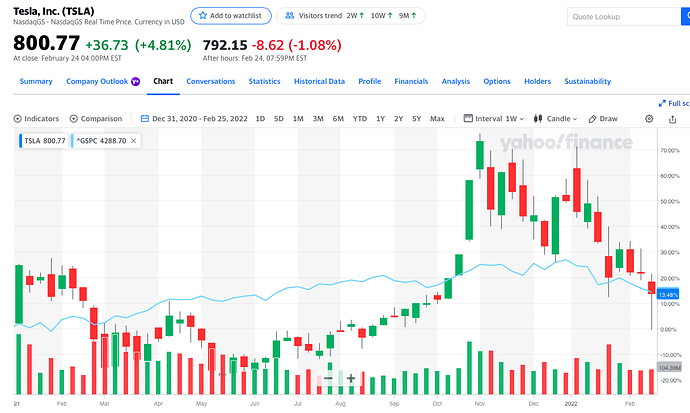
Task: Open the Comparison plus button
Action: coord(74,119)
